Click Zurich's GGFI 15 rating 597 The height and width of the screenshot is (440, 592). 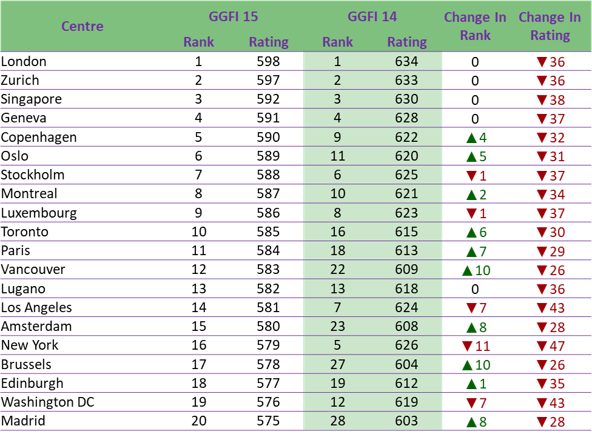click(268, 80)
